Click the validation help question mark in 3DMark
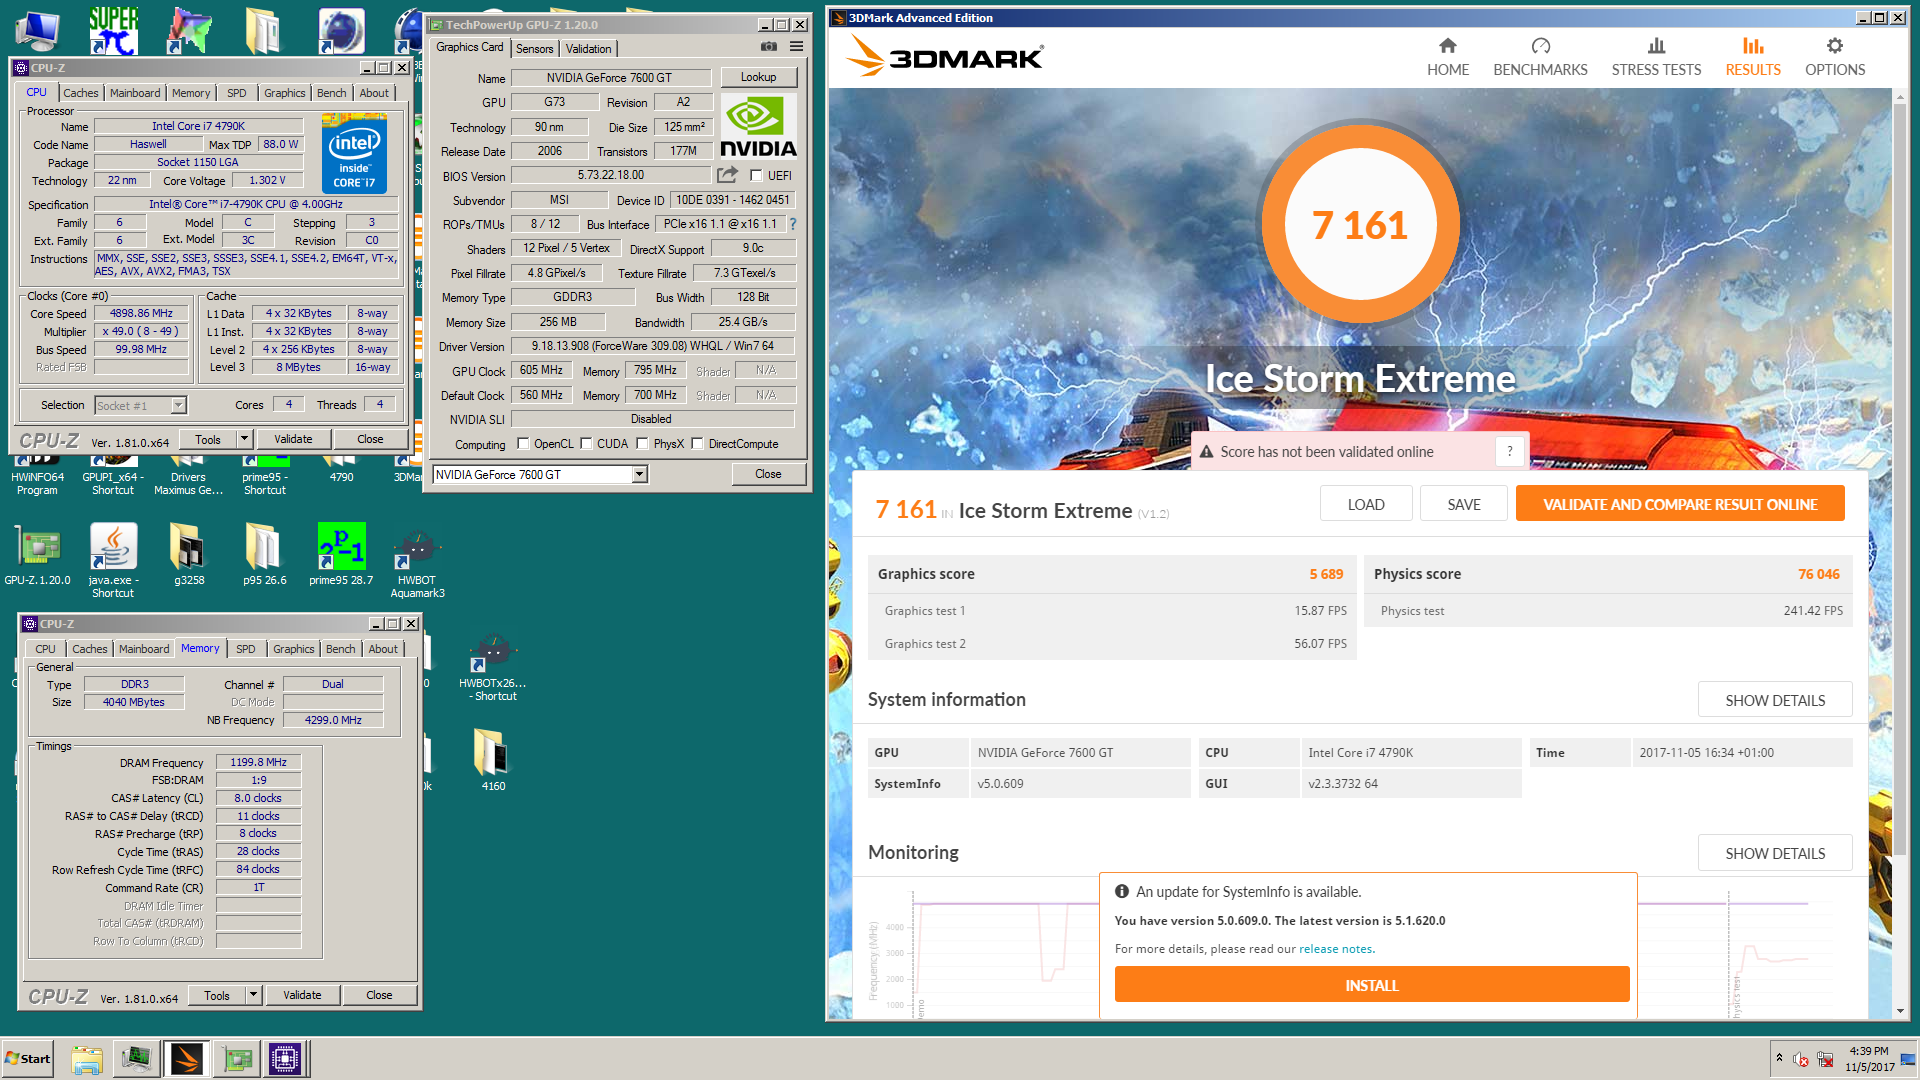The image size is (1920, 1080). click(1510, 452)
